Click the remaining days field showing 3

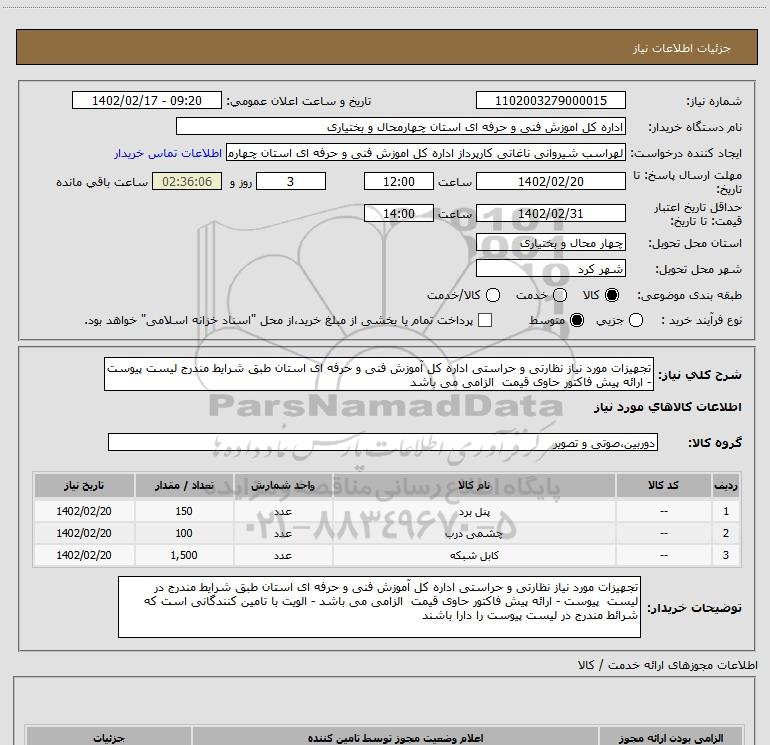(291, 182)
